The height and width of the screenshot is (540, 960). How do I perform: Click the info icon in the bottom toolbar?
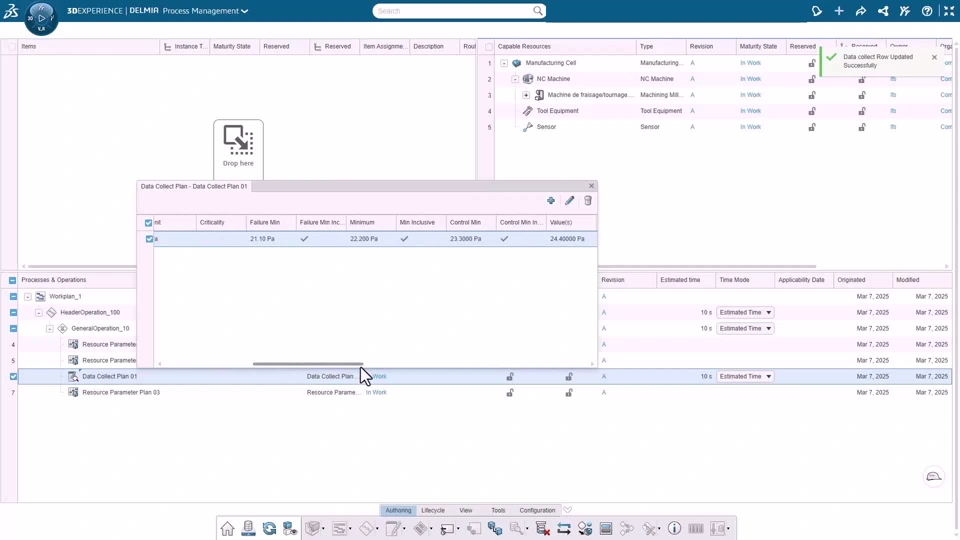click(x=674, y=528)
